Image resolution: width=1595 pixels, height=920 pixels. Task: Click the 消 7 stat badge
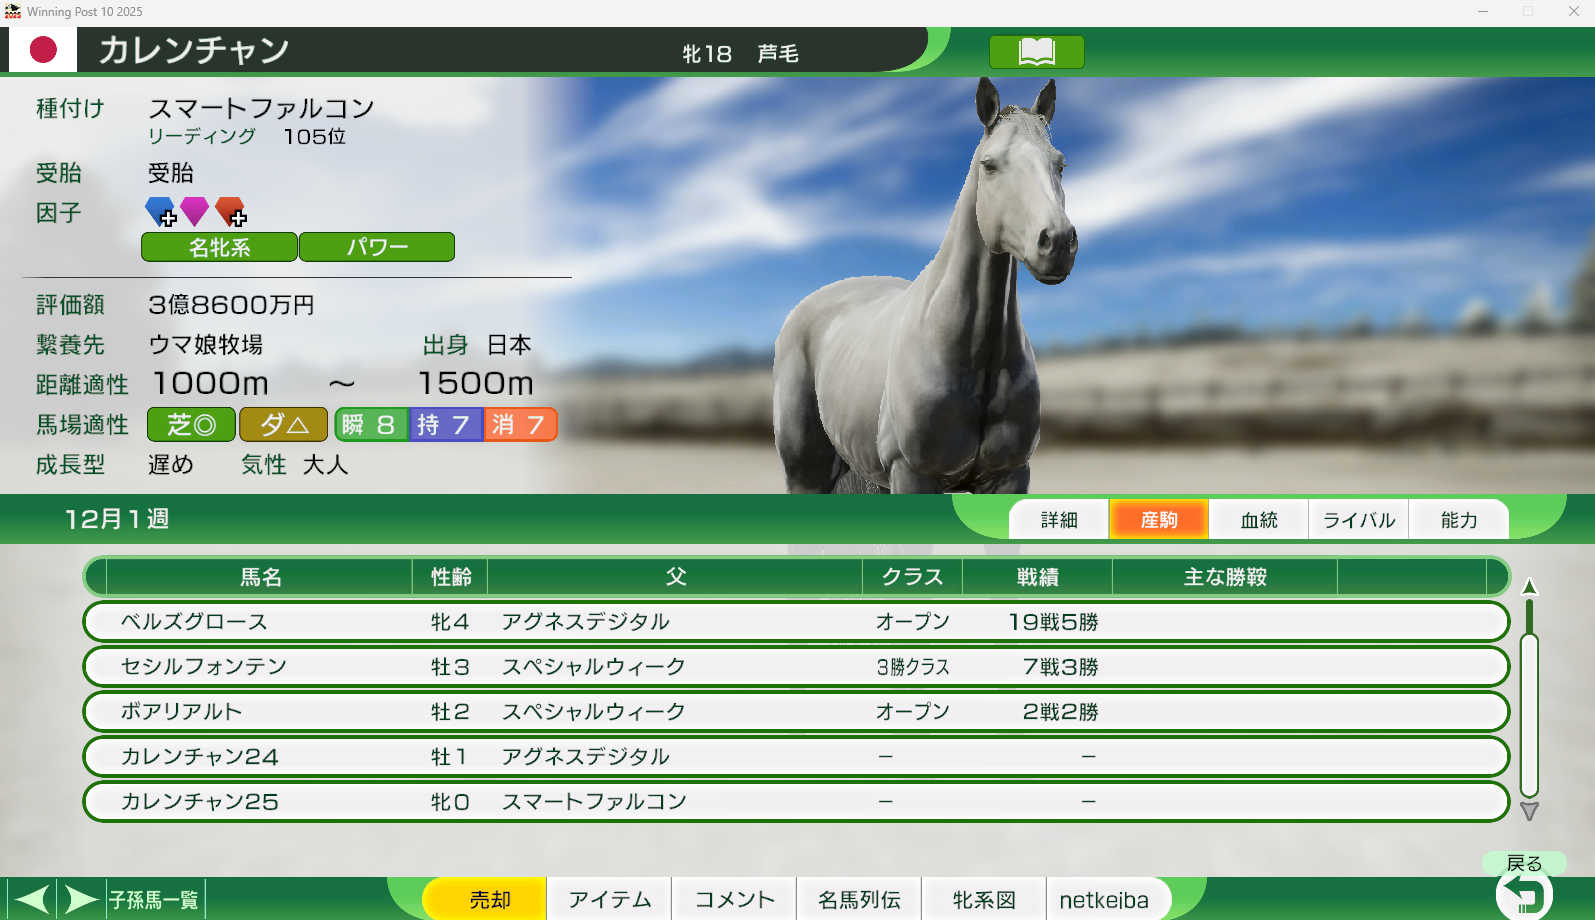point(520,425)
